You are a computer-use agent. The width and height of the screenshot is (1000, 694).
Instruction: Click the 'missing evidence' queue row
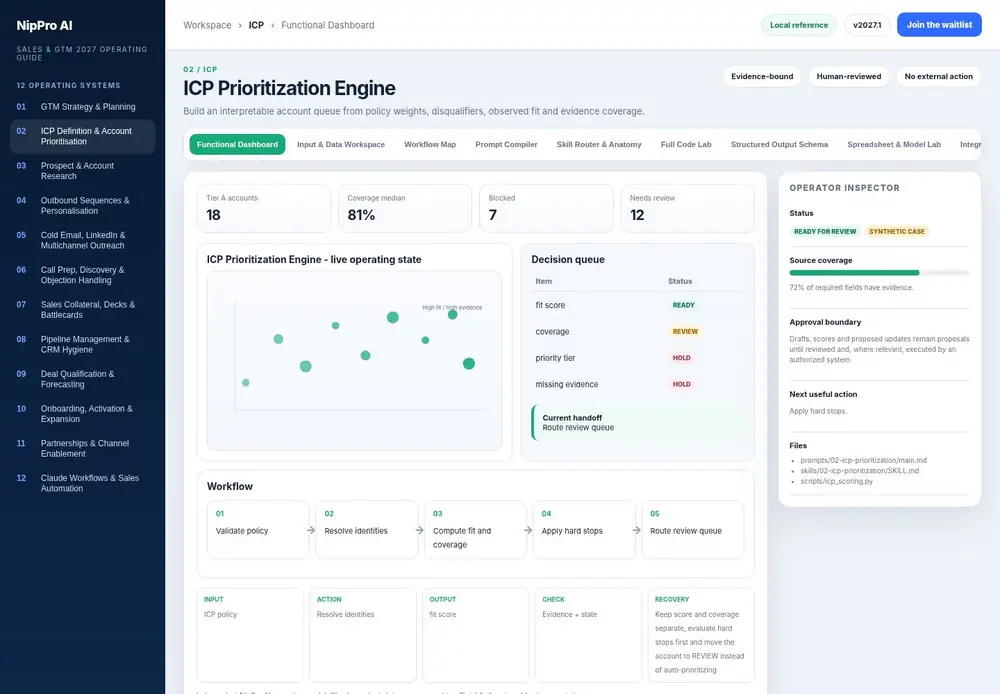point(638,384)
